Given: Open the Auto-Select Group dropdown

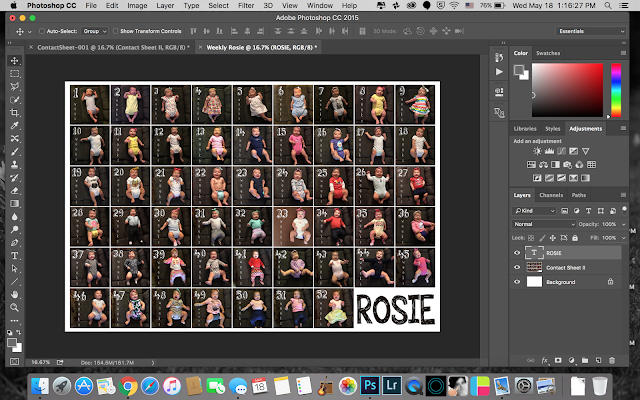Looking at the screenshot, I should (95, 31).
